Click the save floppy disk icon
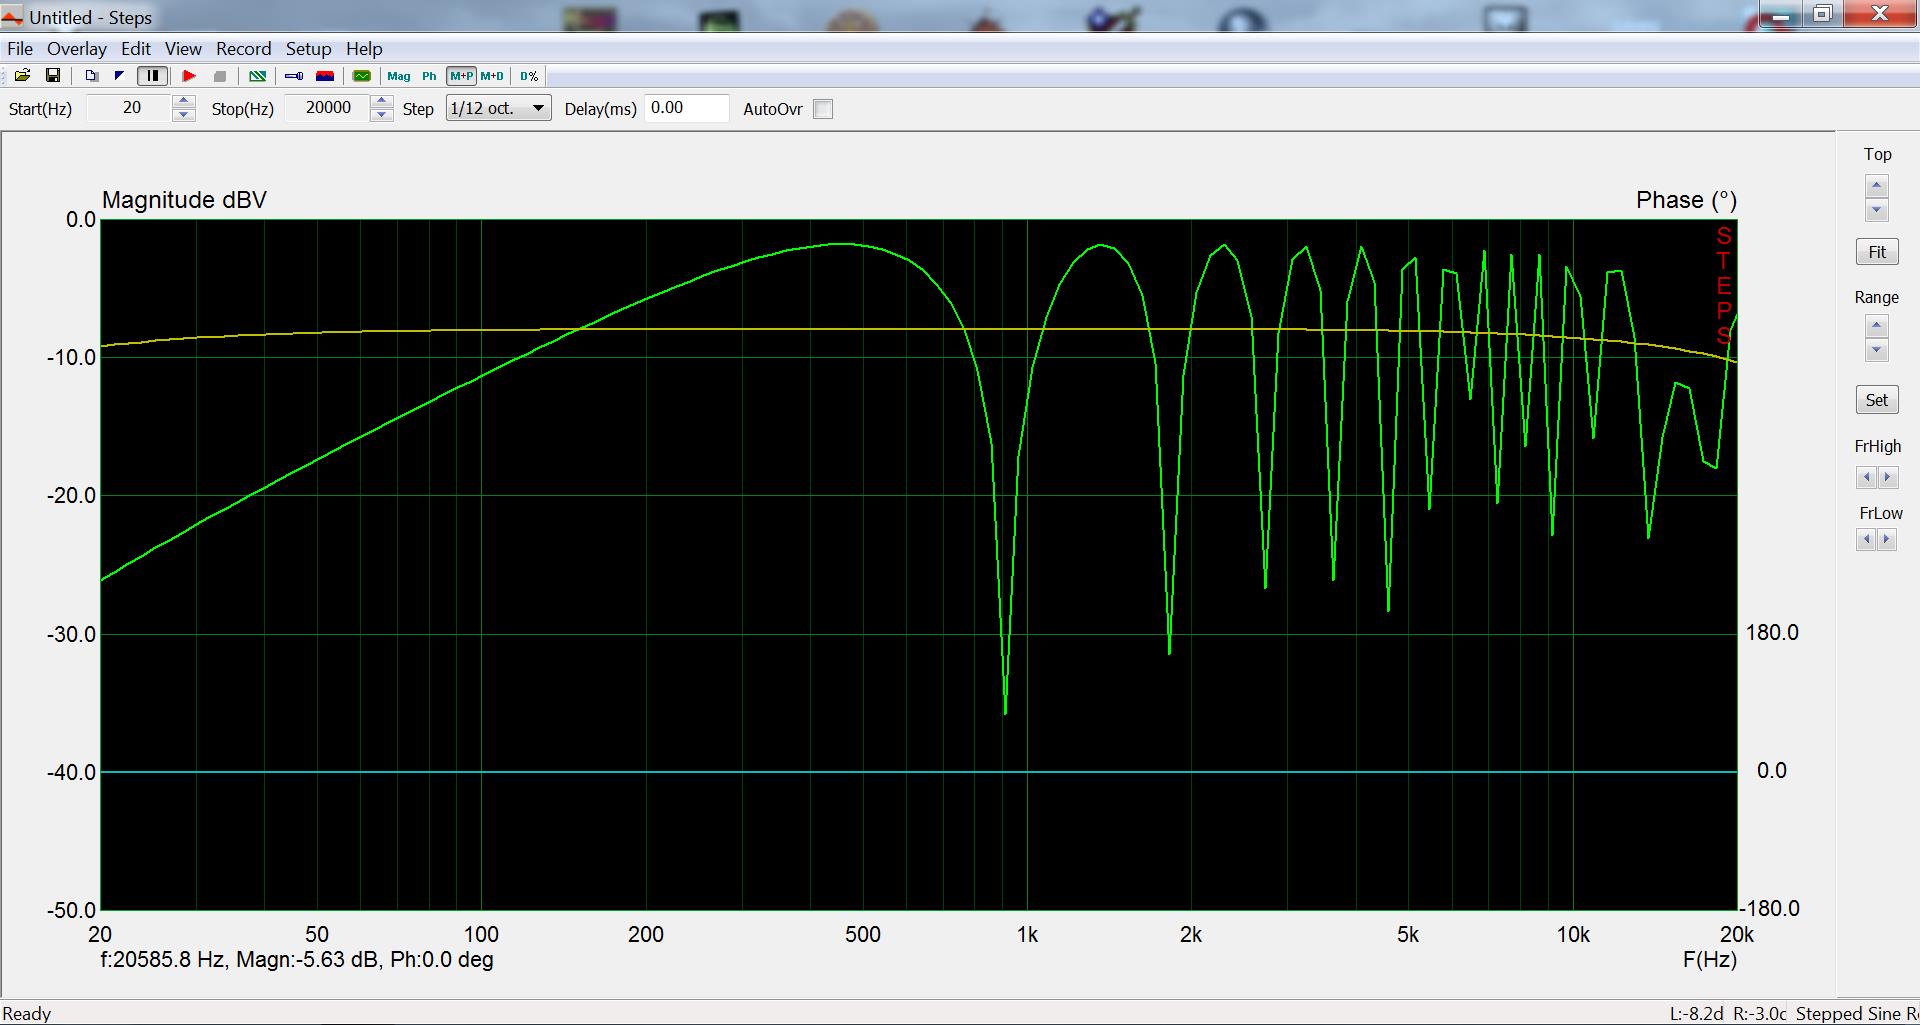 tap(53, 76)
